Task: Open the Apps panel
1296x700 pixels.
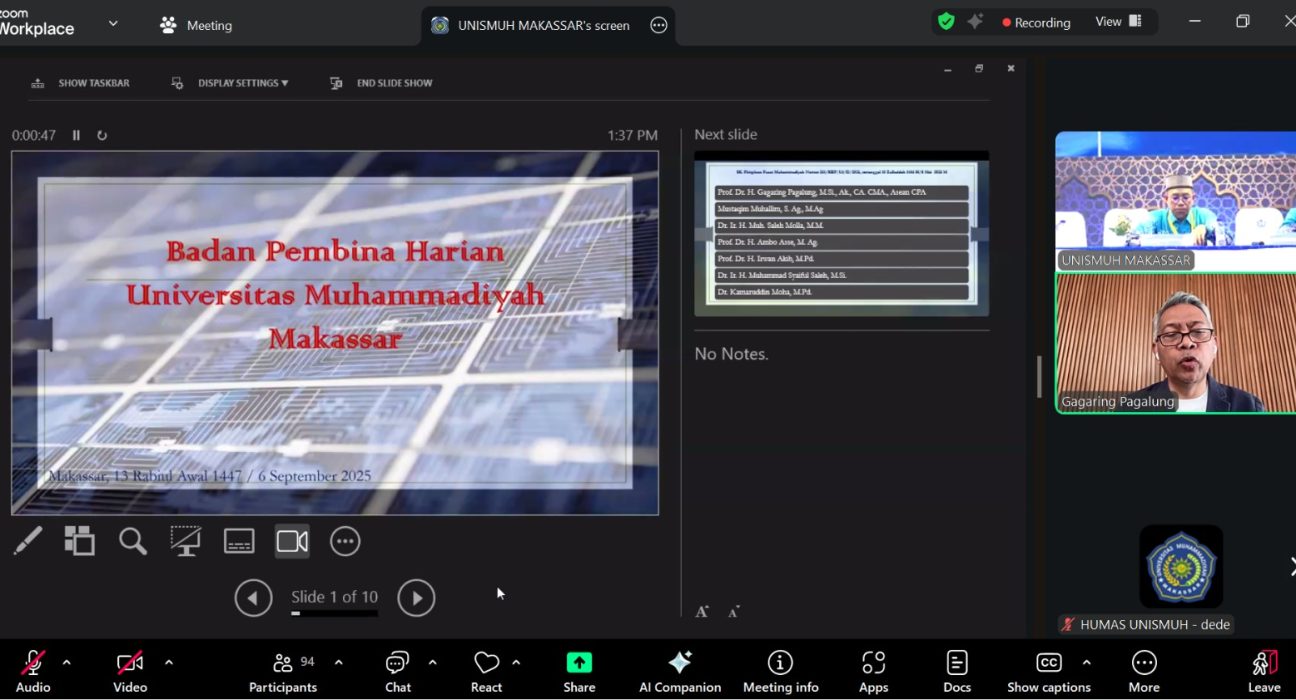Action: (874, 671)
